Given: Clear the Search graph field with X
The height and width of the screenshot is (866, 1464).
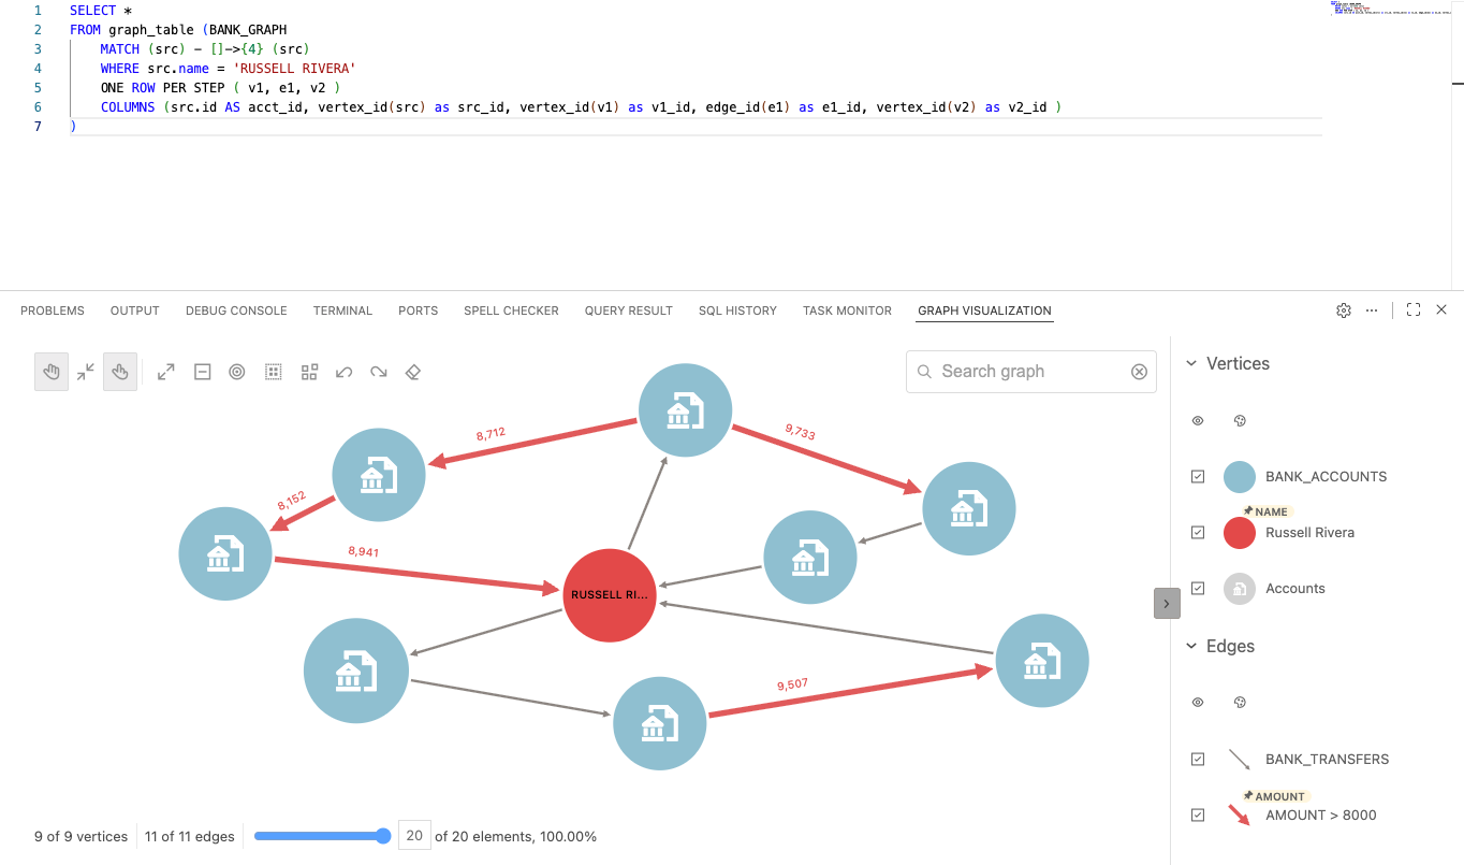Looking at the screenshot, I should [1139, 372].
